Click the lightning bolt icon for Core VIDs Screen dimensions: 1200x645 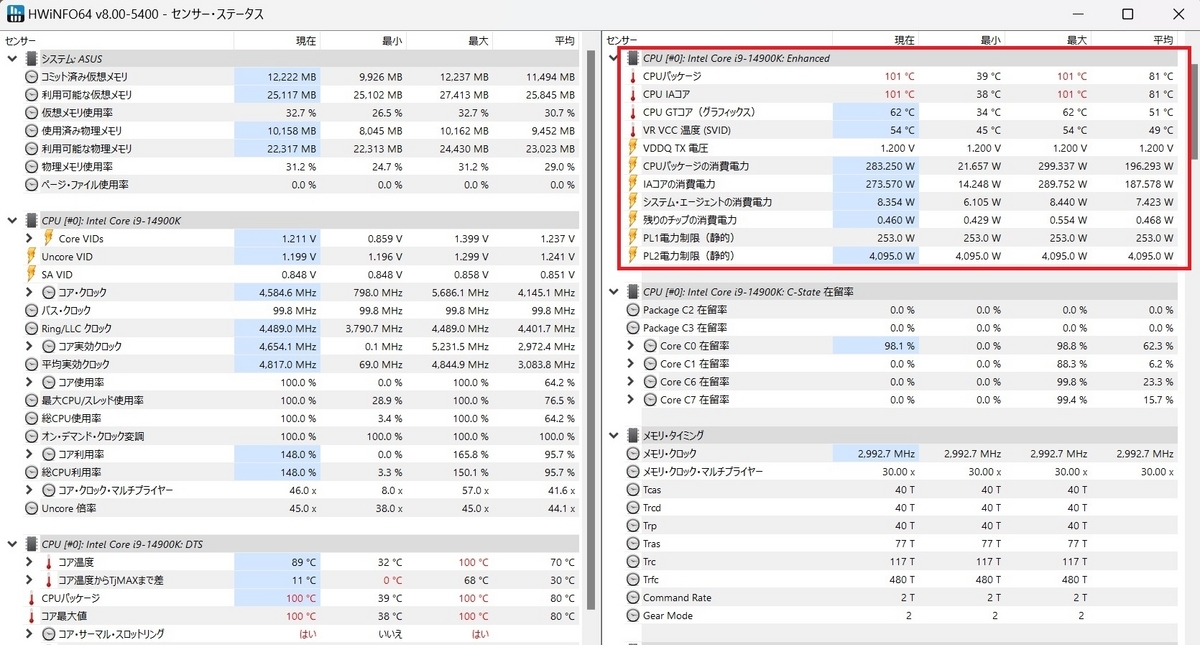(49, 239)
